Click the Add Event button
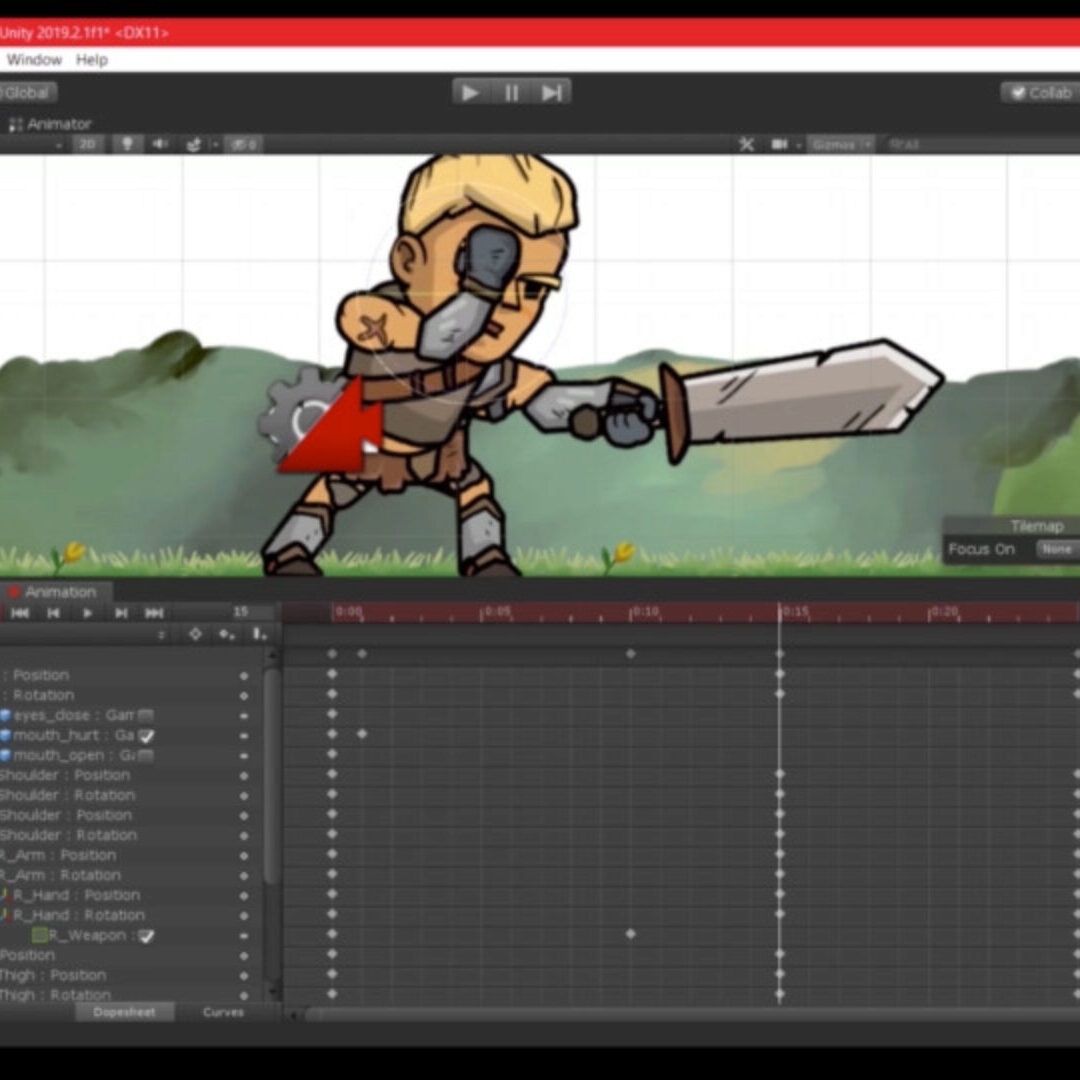Screen dimensions: 1080x1080 coord(259,634)
